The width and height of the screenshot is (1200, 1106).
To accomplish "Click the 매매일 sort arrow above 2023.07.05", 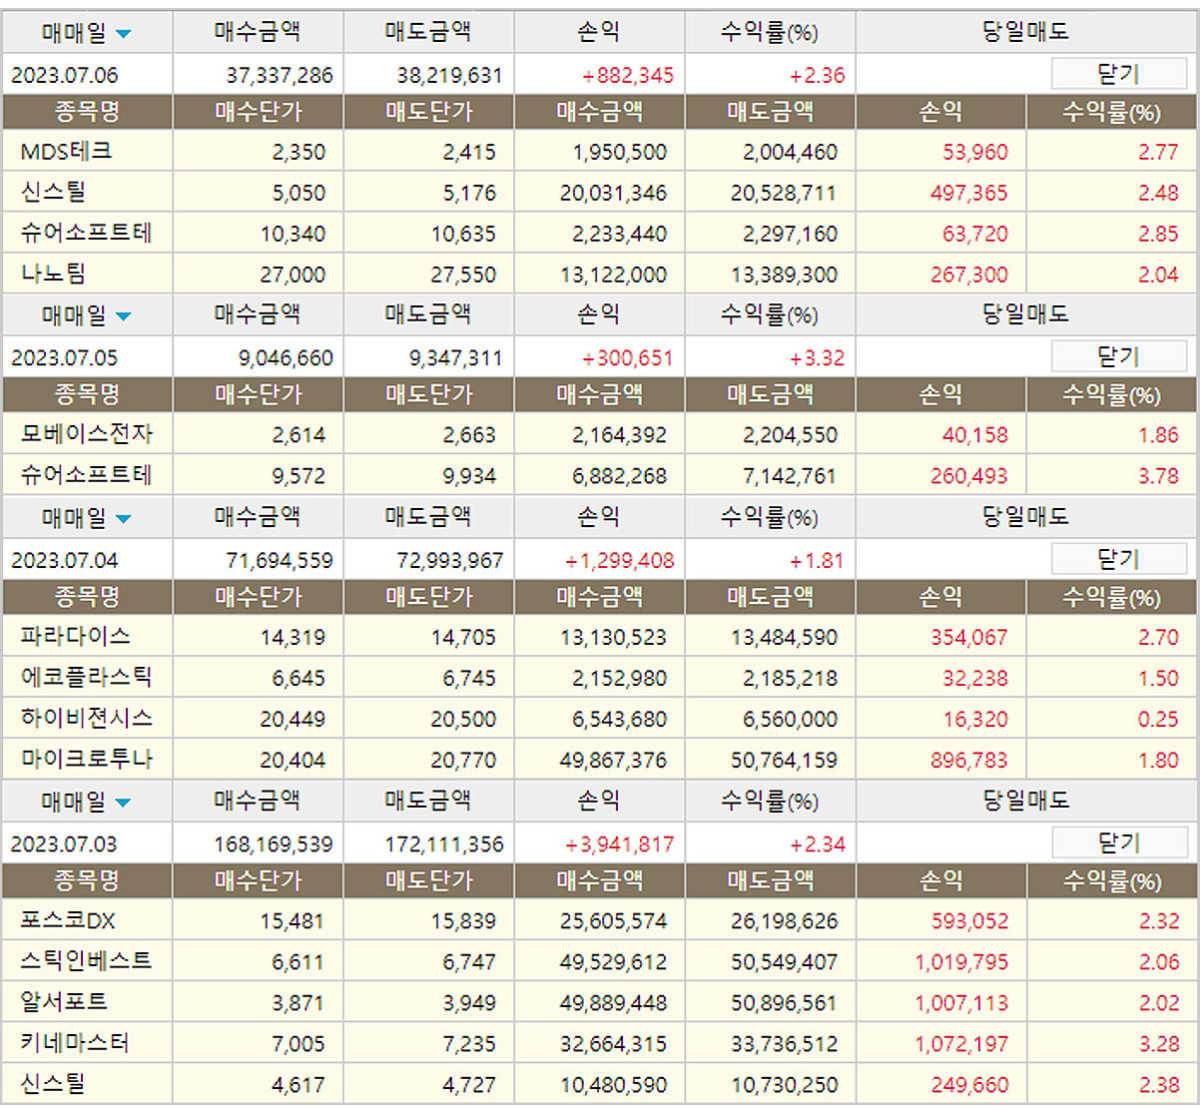I will 123,317.
